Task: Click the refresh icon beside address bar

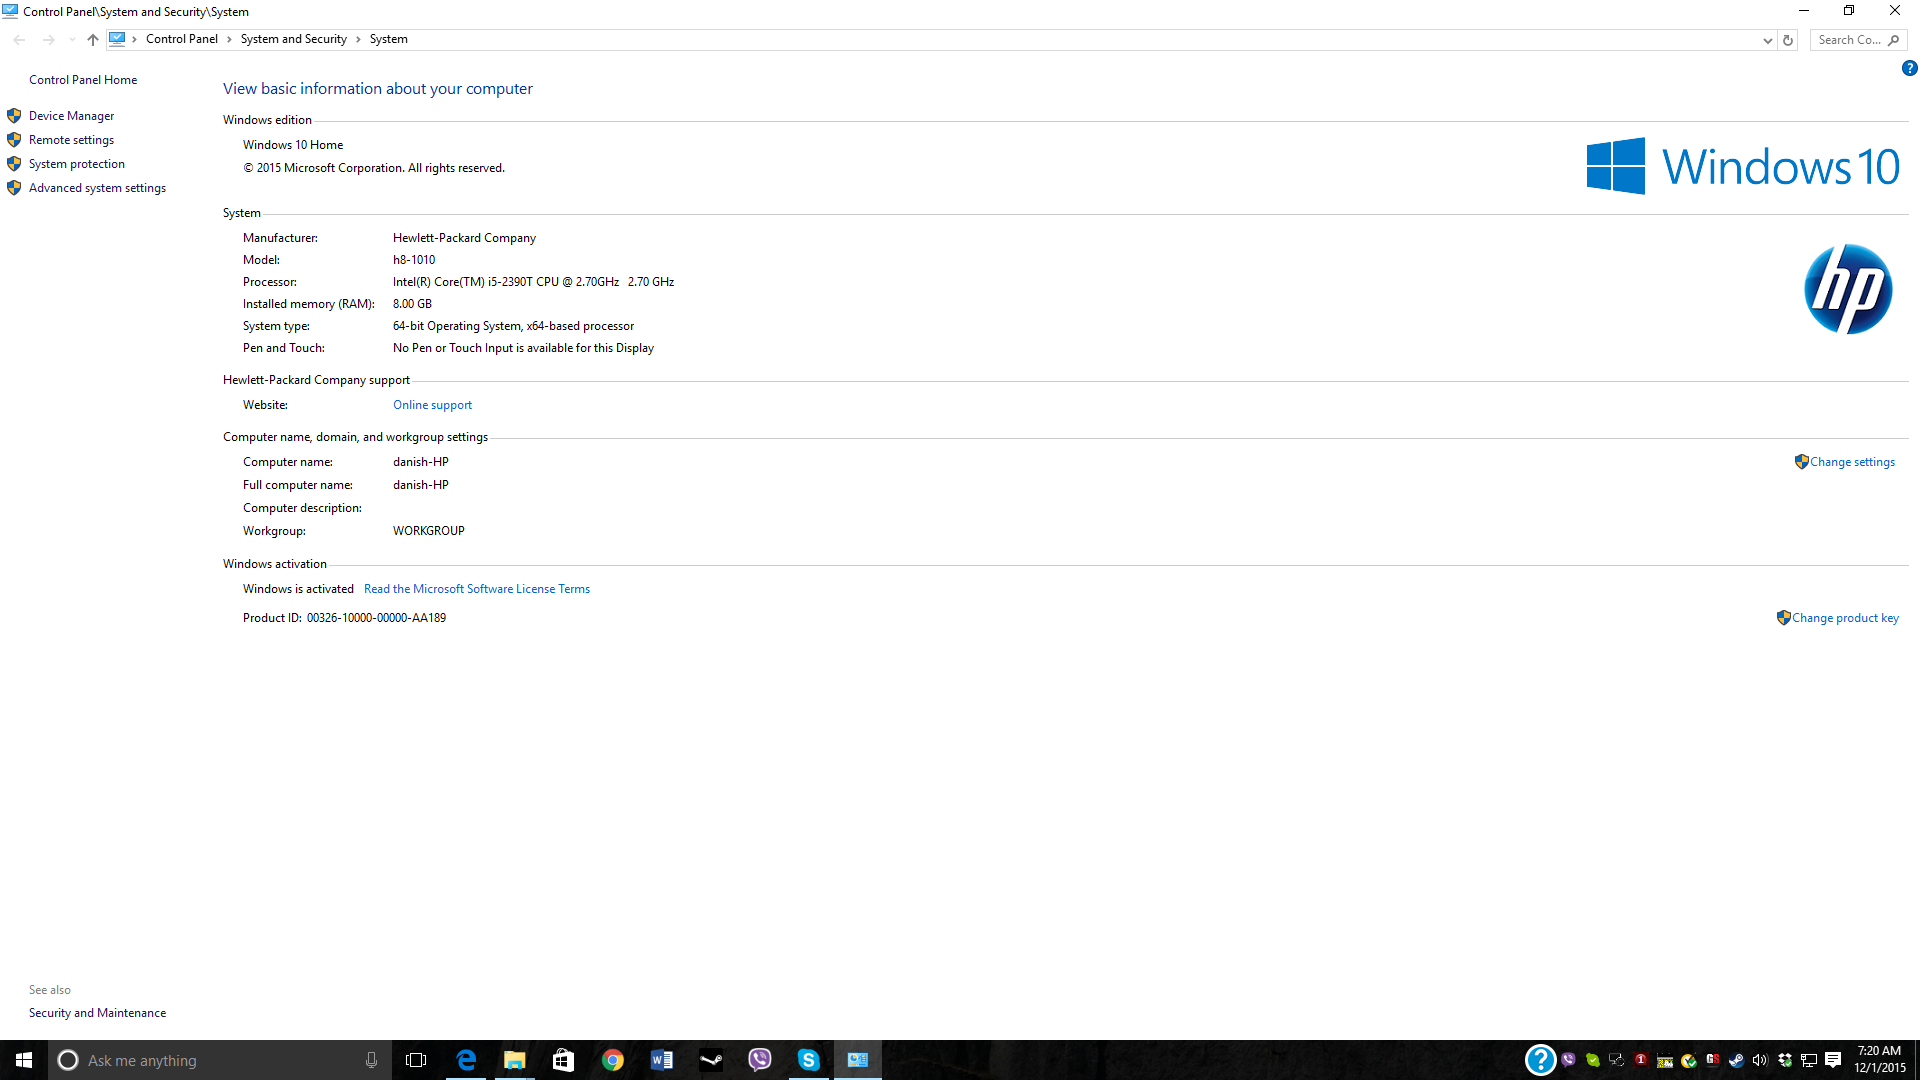Action: (1788, 40)
